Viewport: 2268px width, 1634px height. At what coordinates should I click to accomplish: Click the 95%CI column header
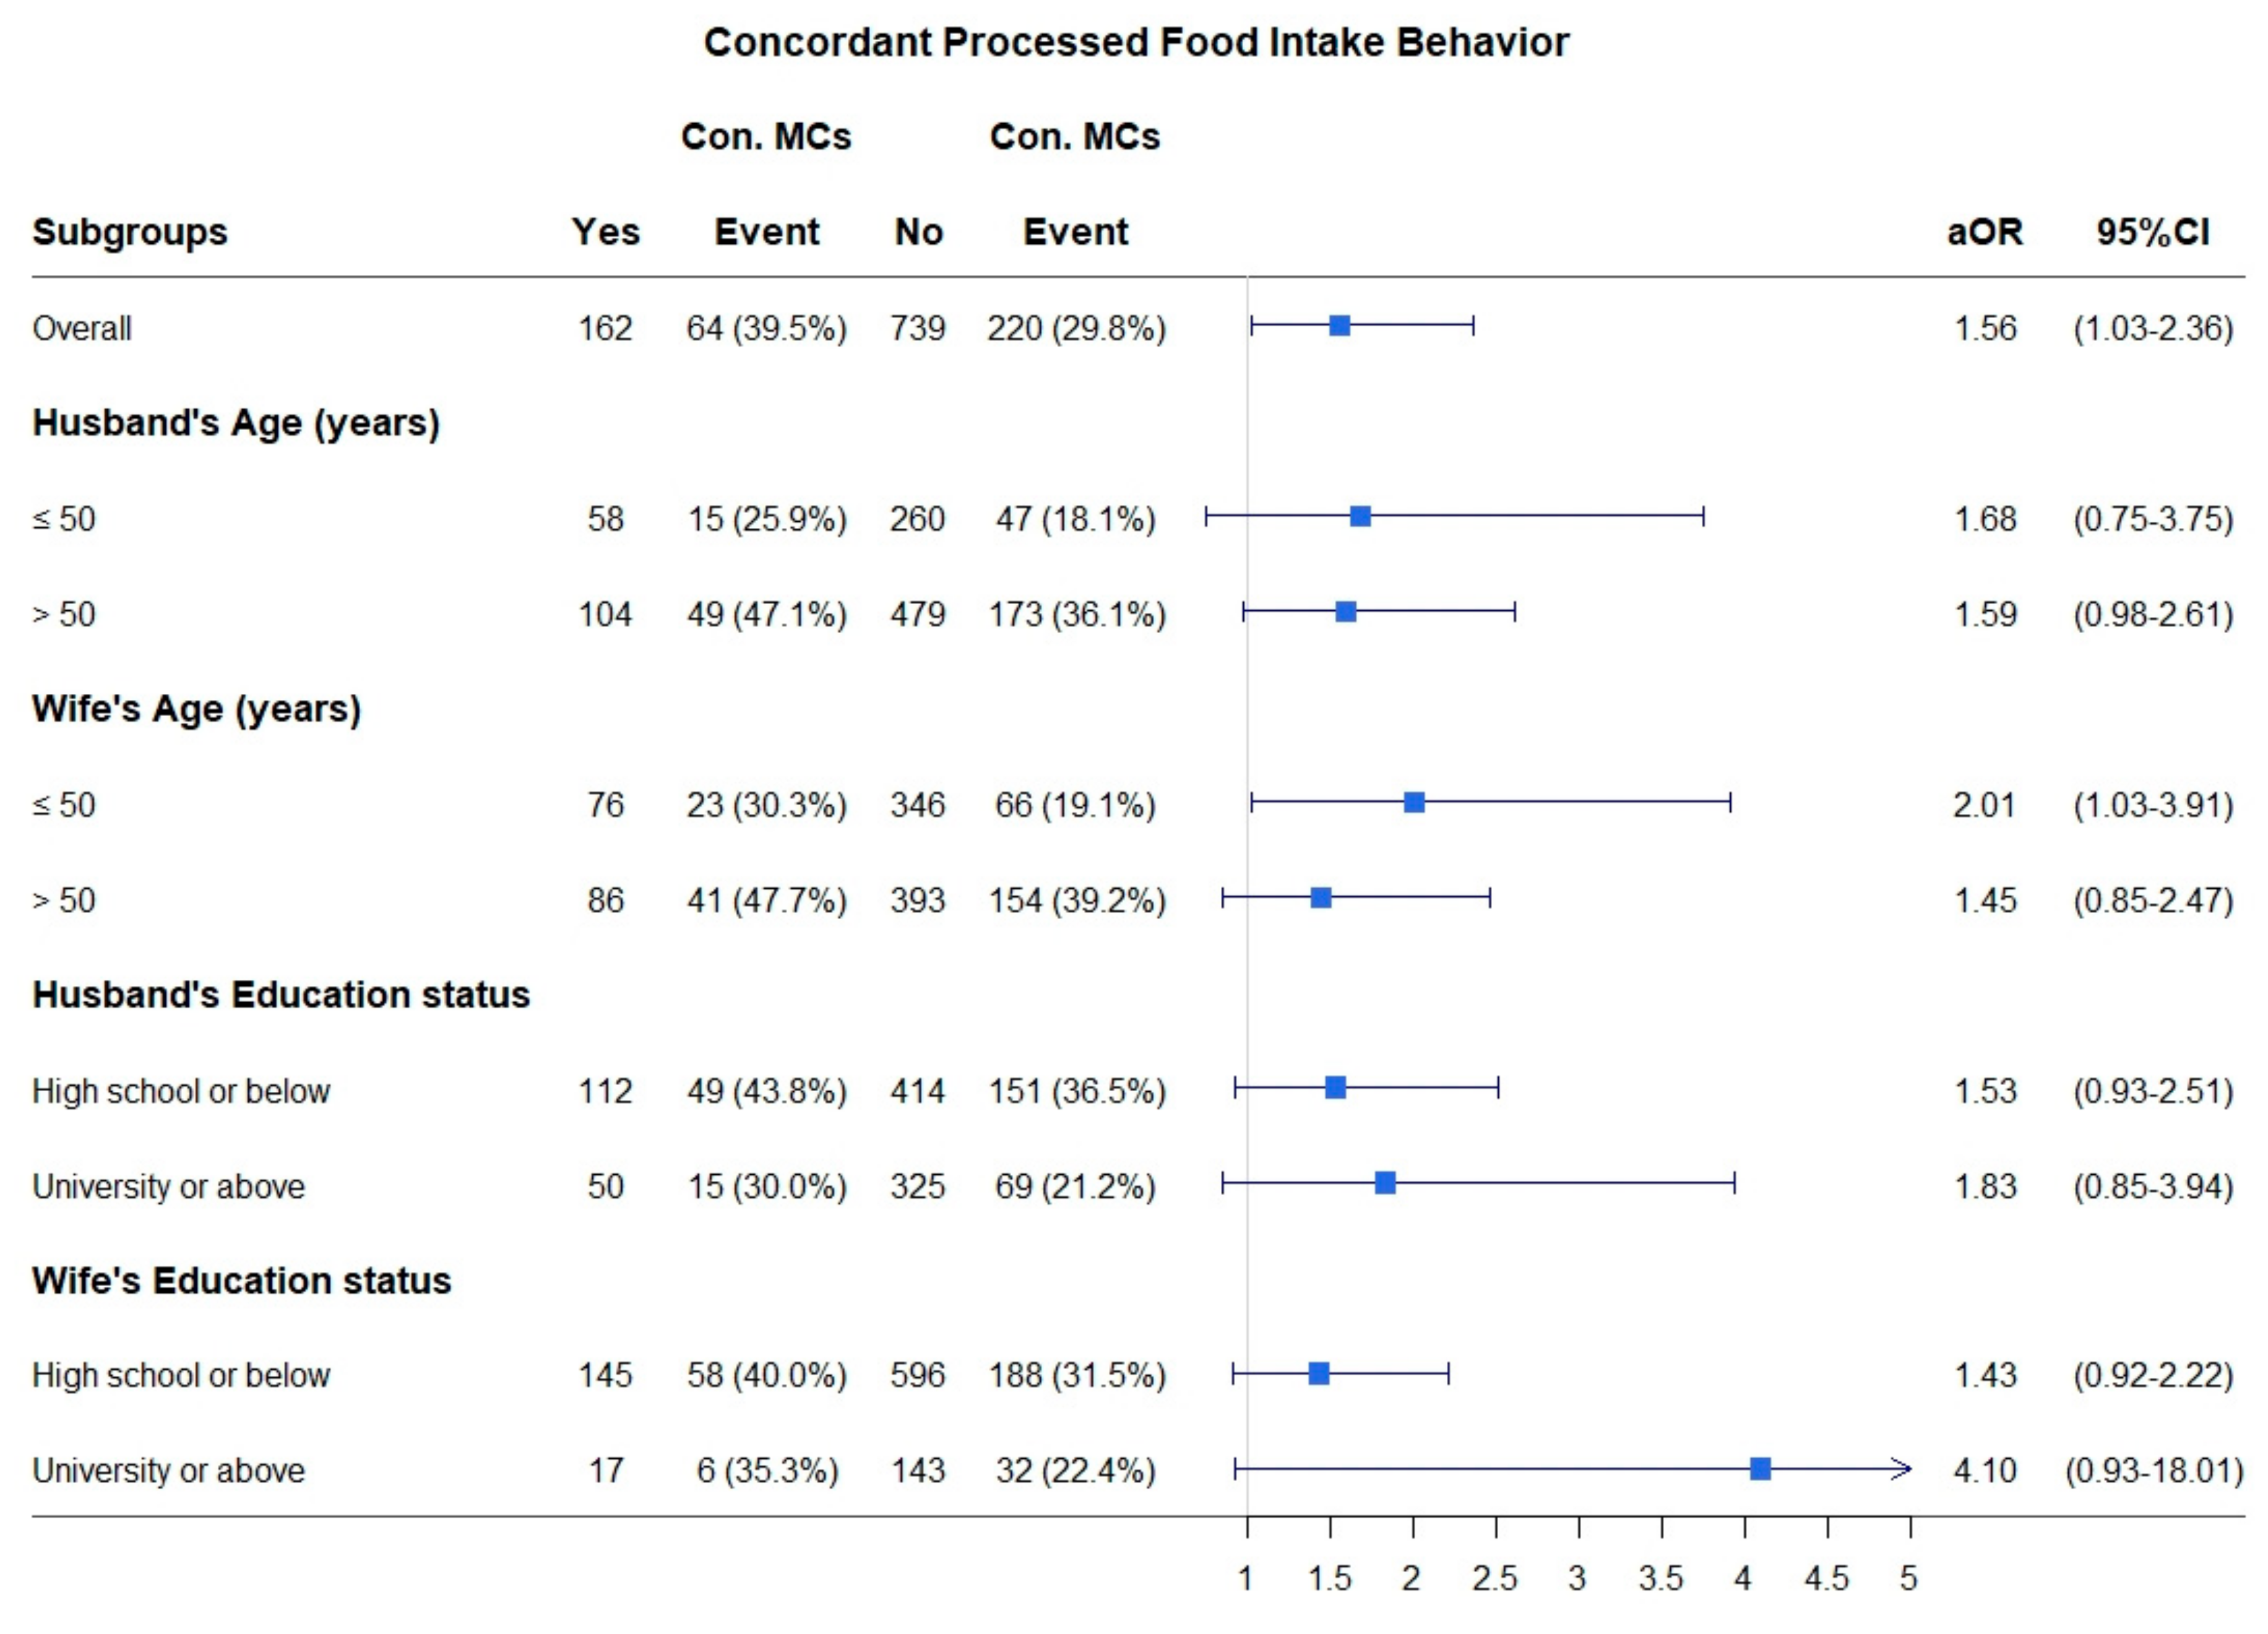click(x=2152, y=232)
